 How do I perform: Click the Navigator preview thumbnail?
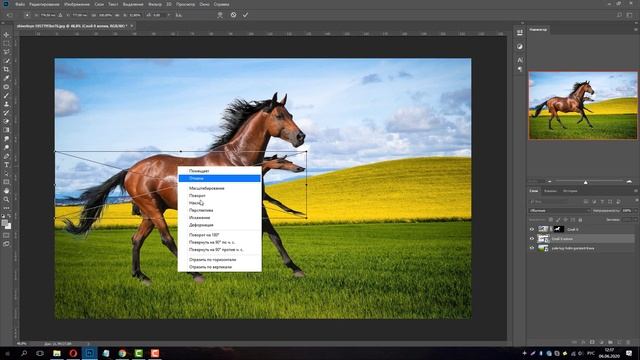(x=583, y=106)
